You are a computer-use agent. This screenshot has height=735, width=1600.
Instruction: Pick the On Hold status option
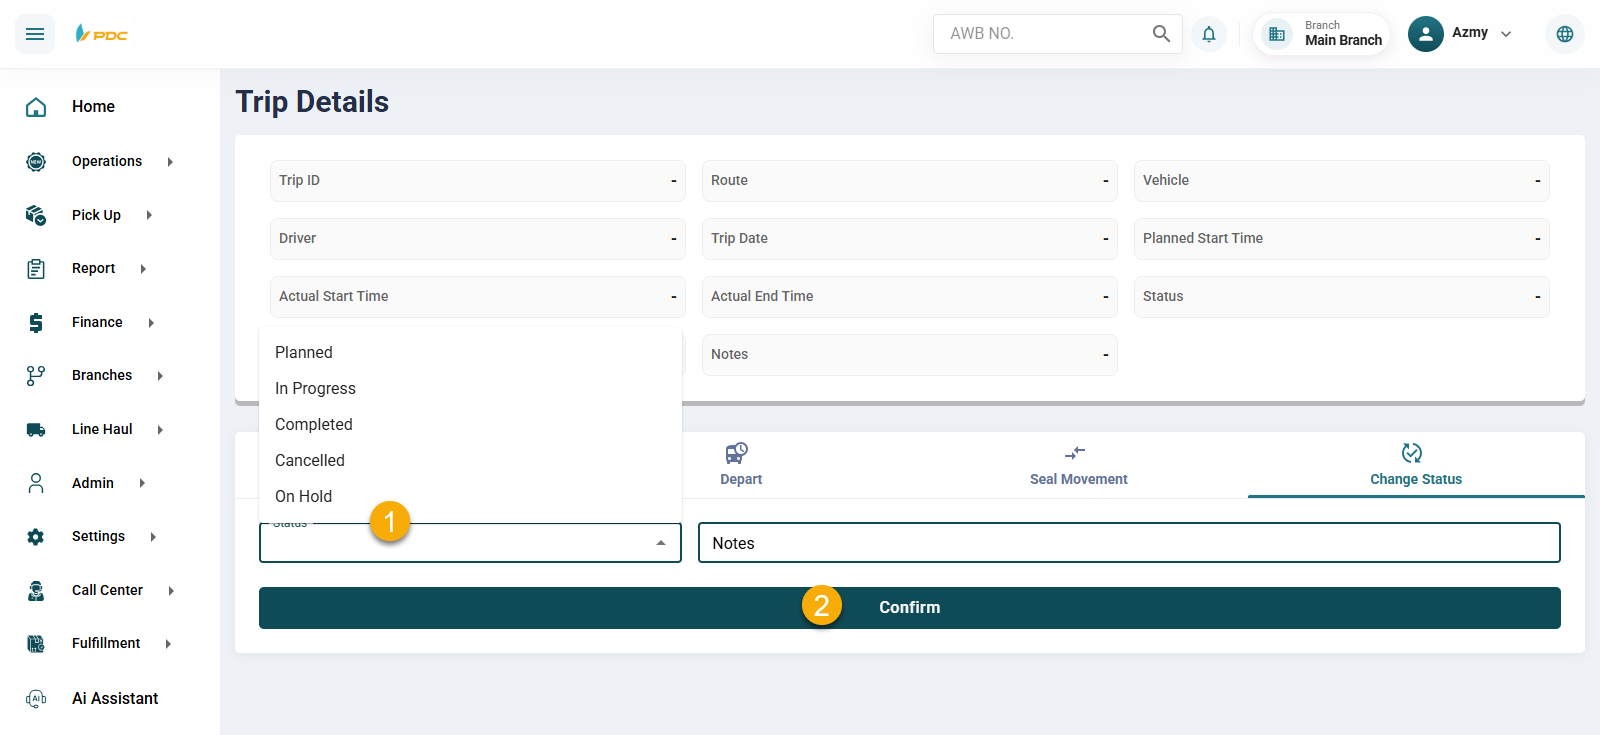470,496
